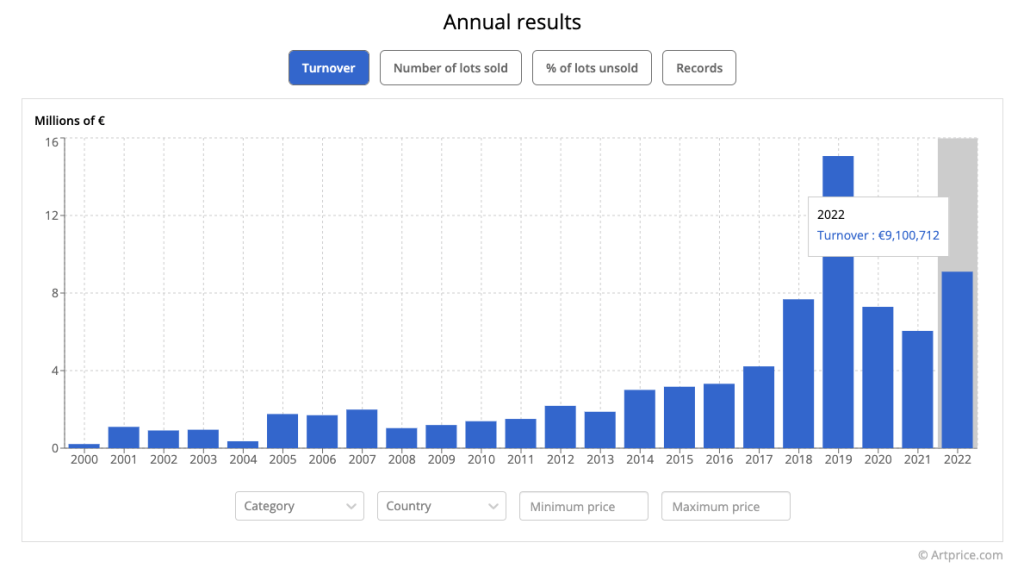1024x574 pixels.
Task: Open the Records tab
Action: click(699, 68)
